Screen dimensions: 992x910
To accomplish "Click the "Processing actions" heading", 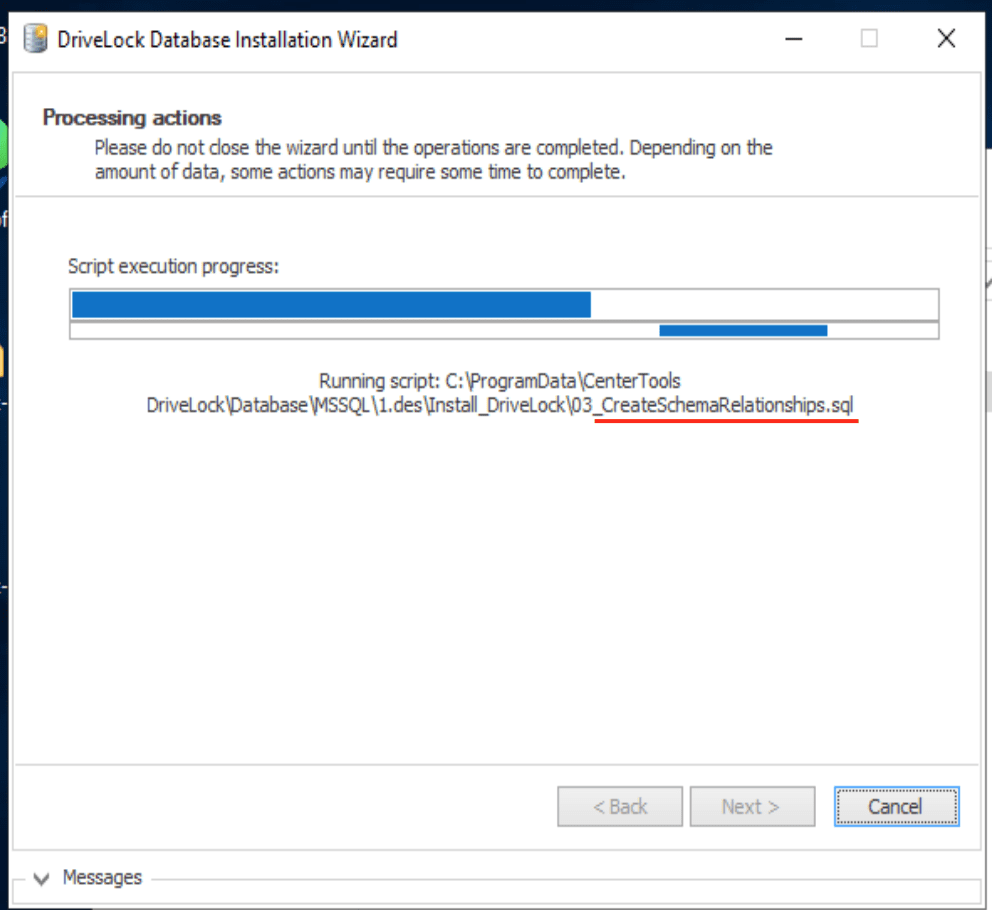I will (x=132, y=118).
